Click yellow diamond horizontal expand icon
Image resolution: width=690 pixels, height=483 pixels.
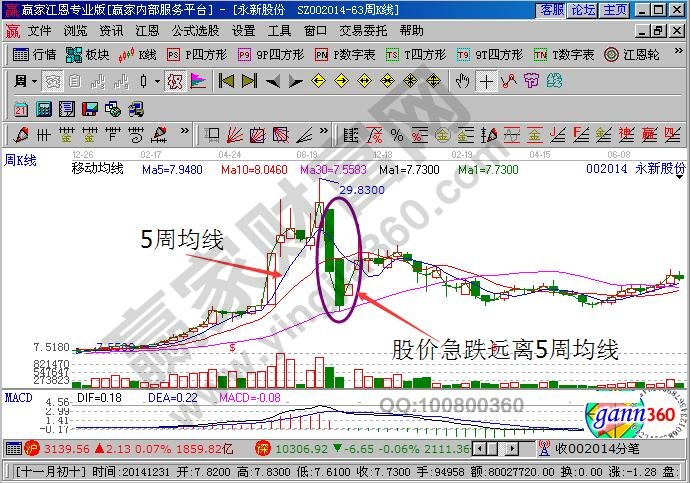pos(364,81)
